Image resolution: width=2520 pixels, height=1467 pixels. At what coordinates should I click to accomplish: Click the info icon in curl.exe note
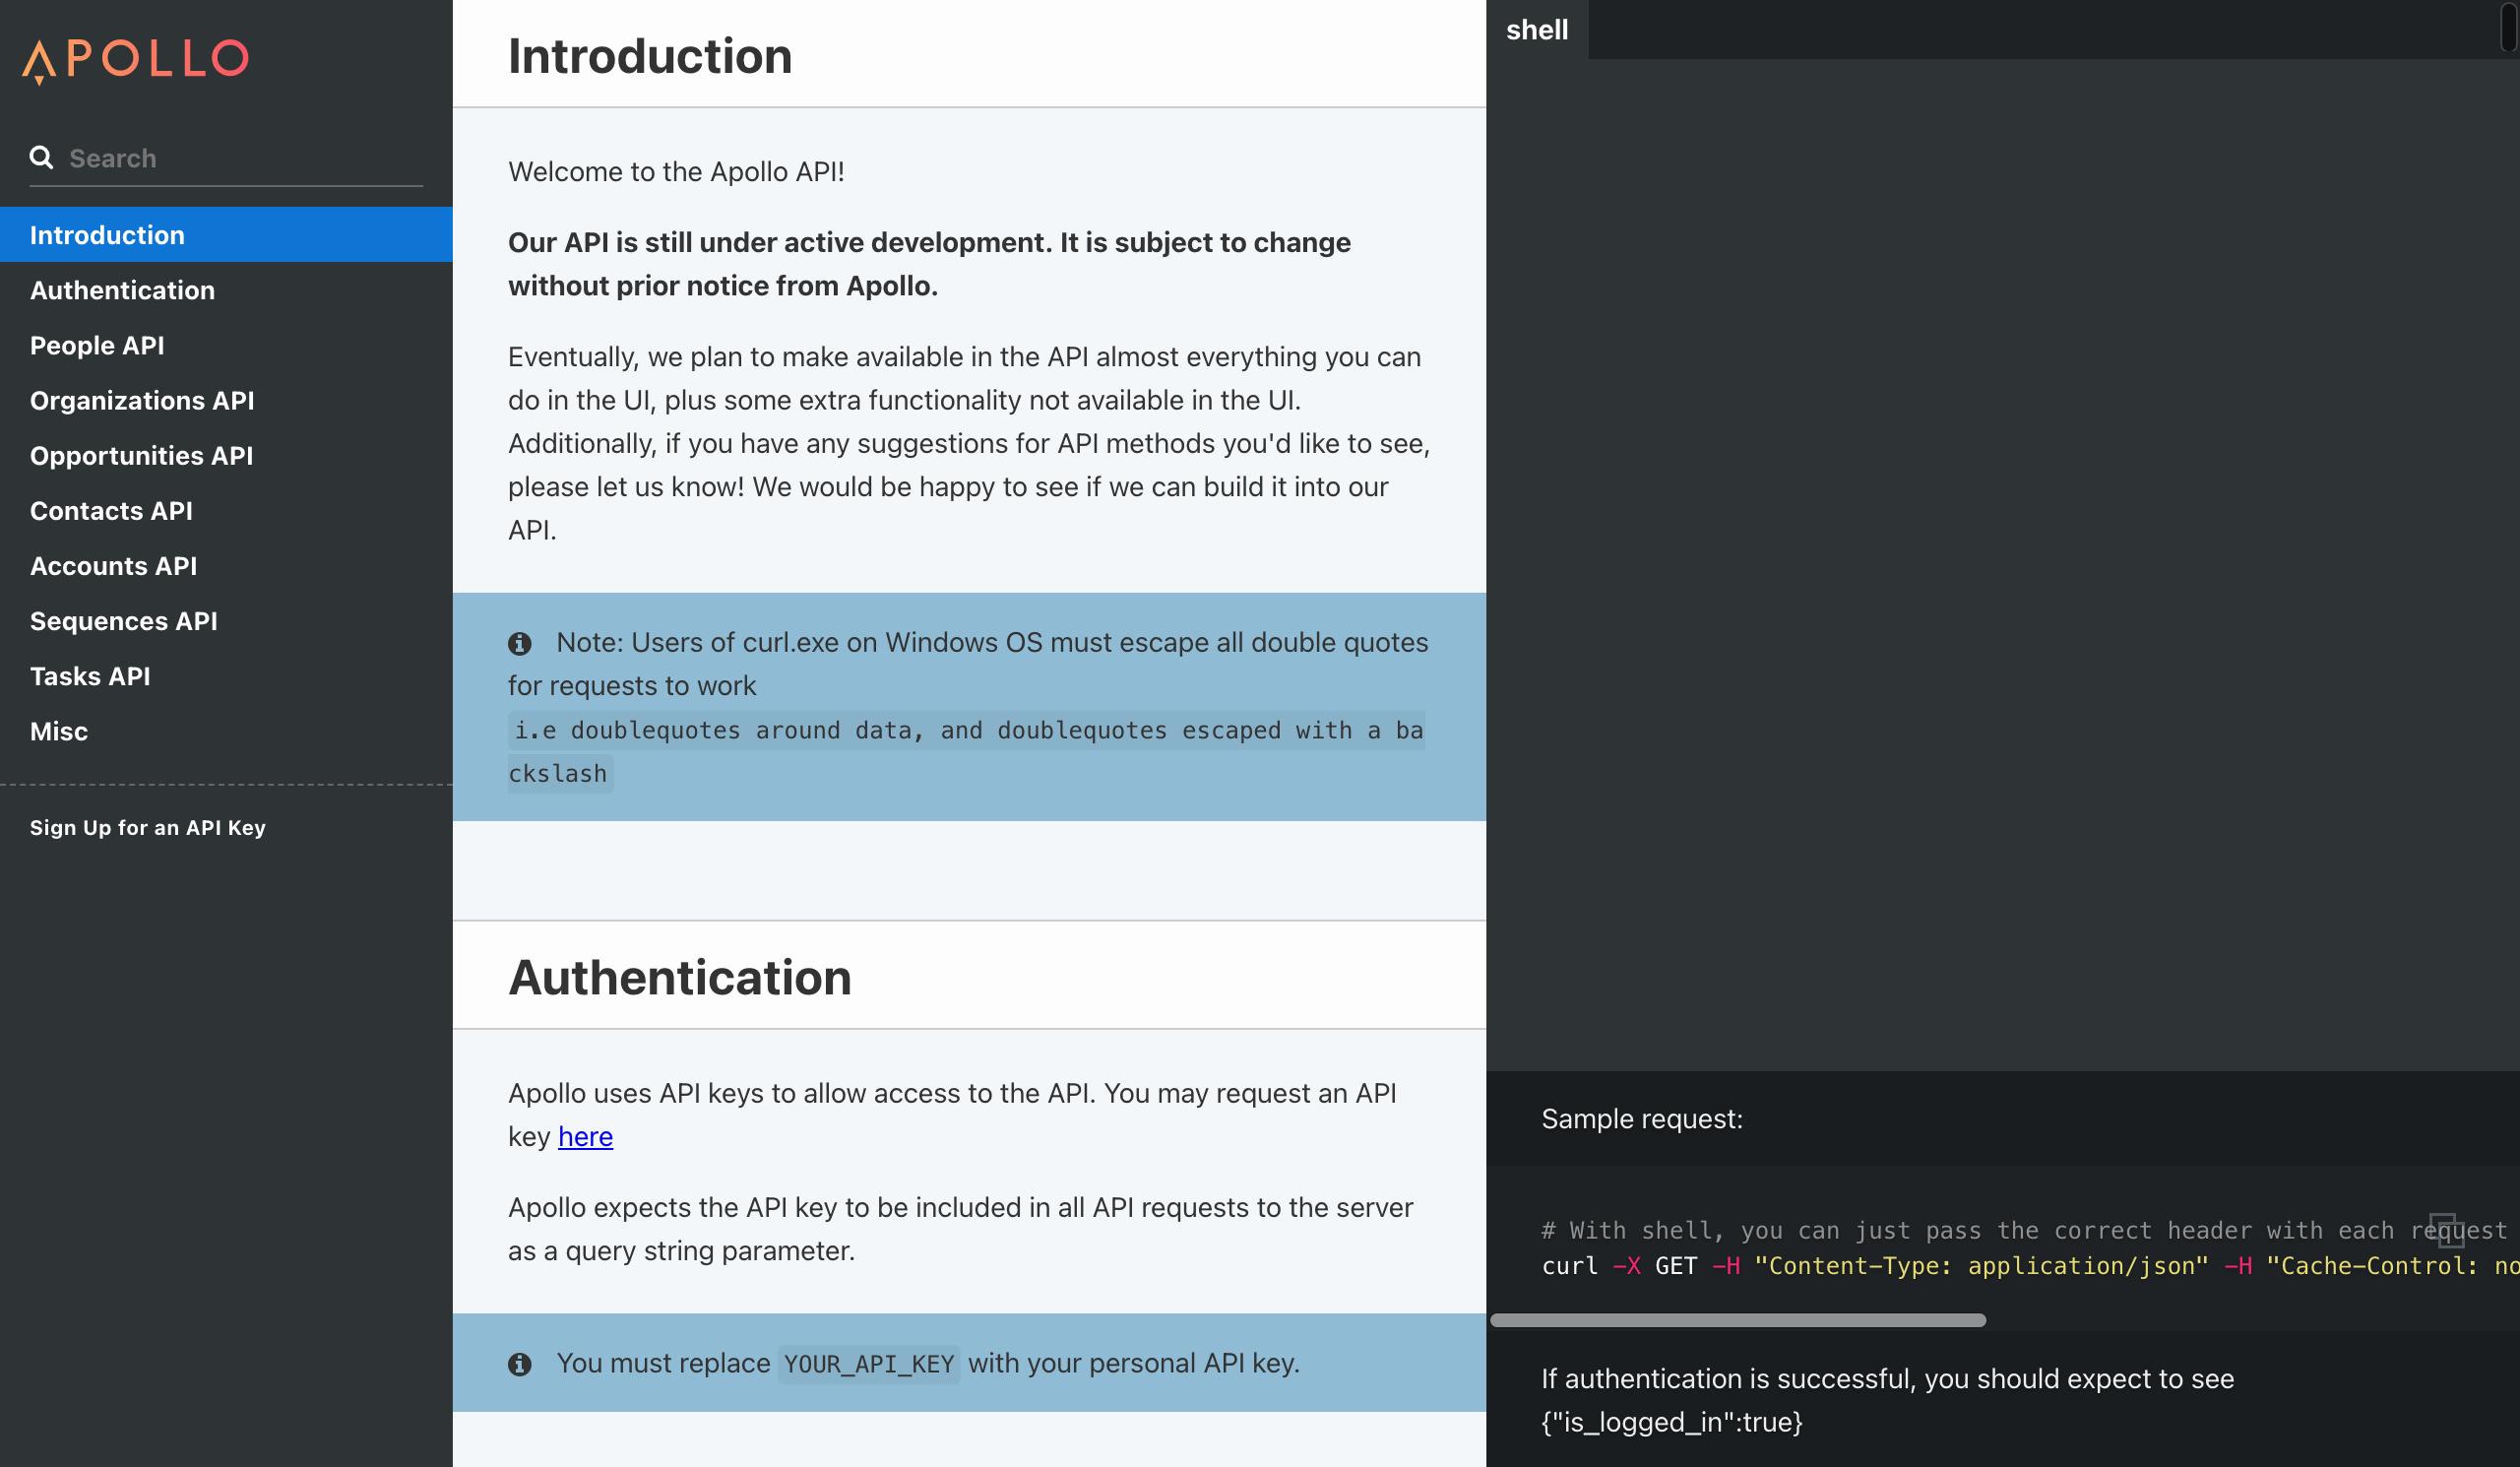click(x=519, y=644)
